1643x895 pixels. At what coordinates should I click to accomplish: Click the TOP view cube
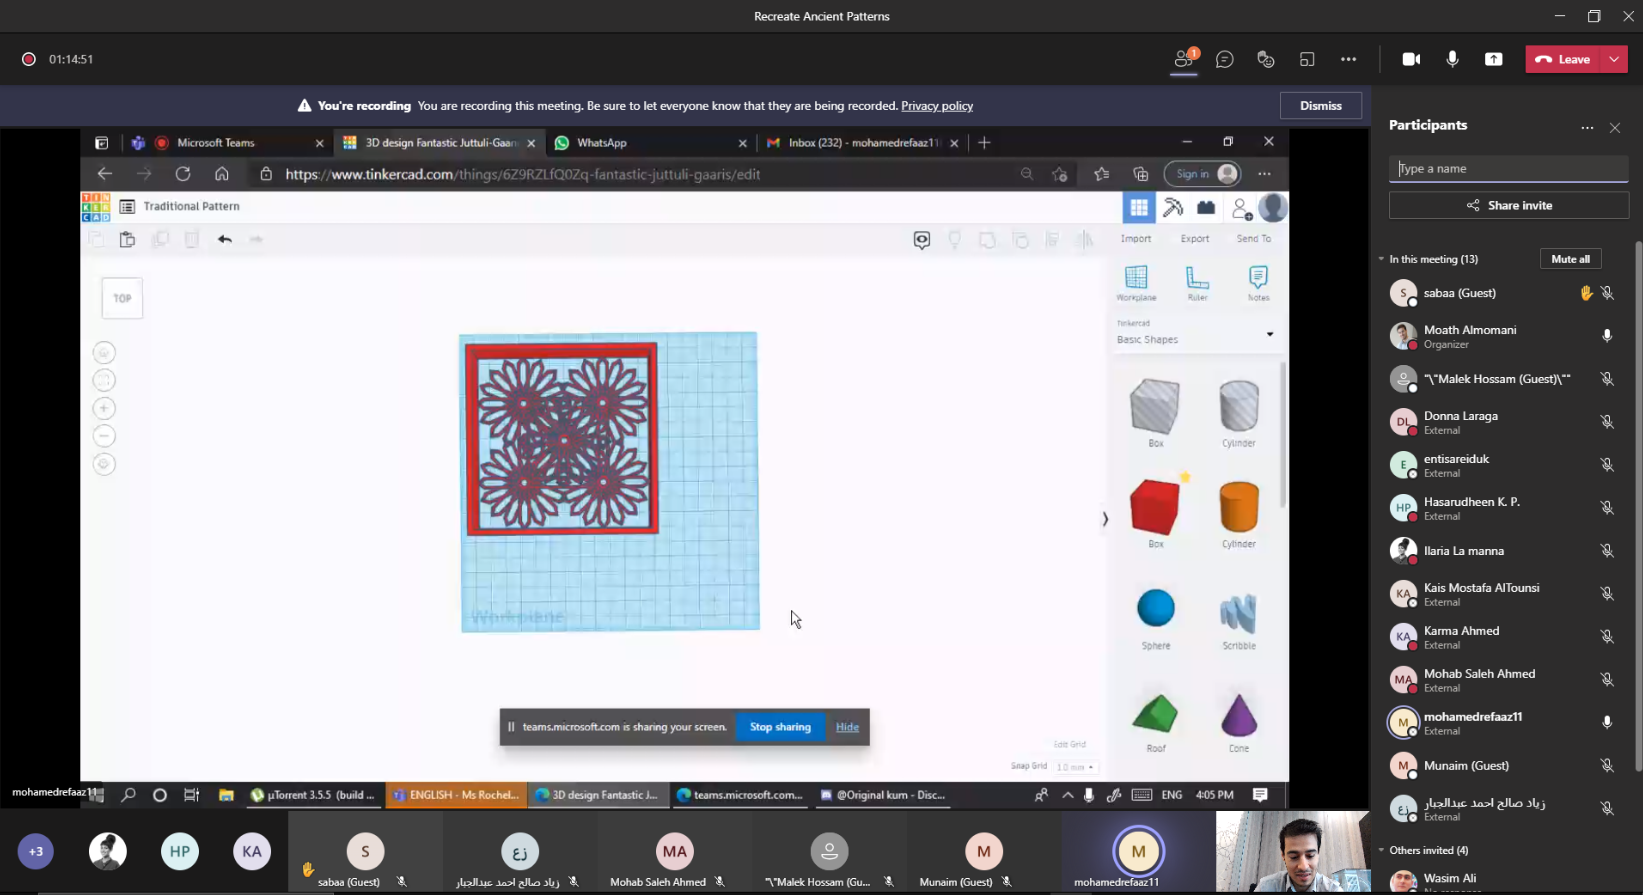[122, 298]
